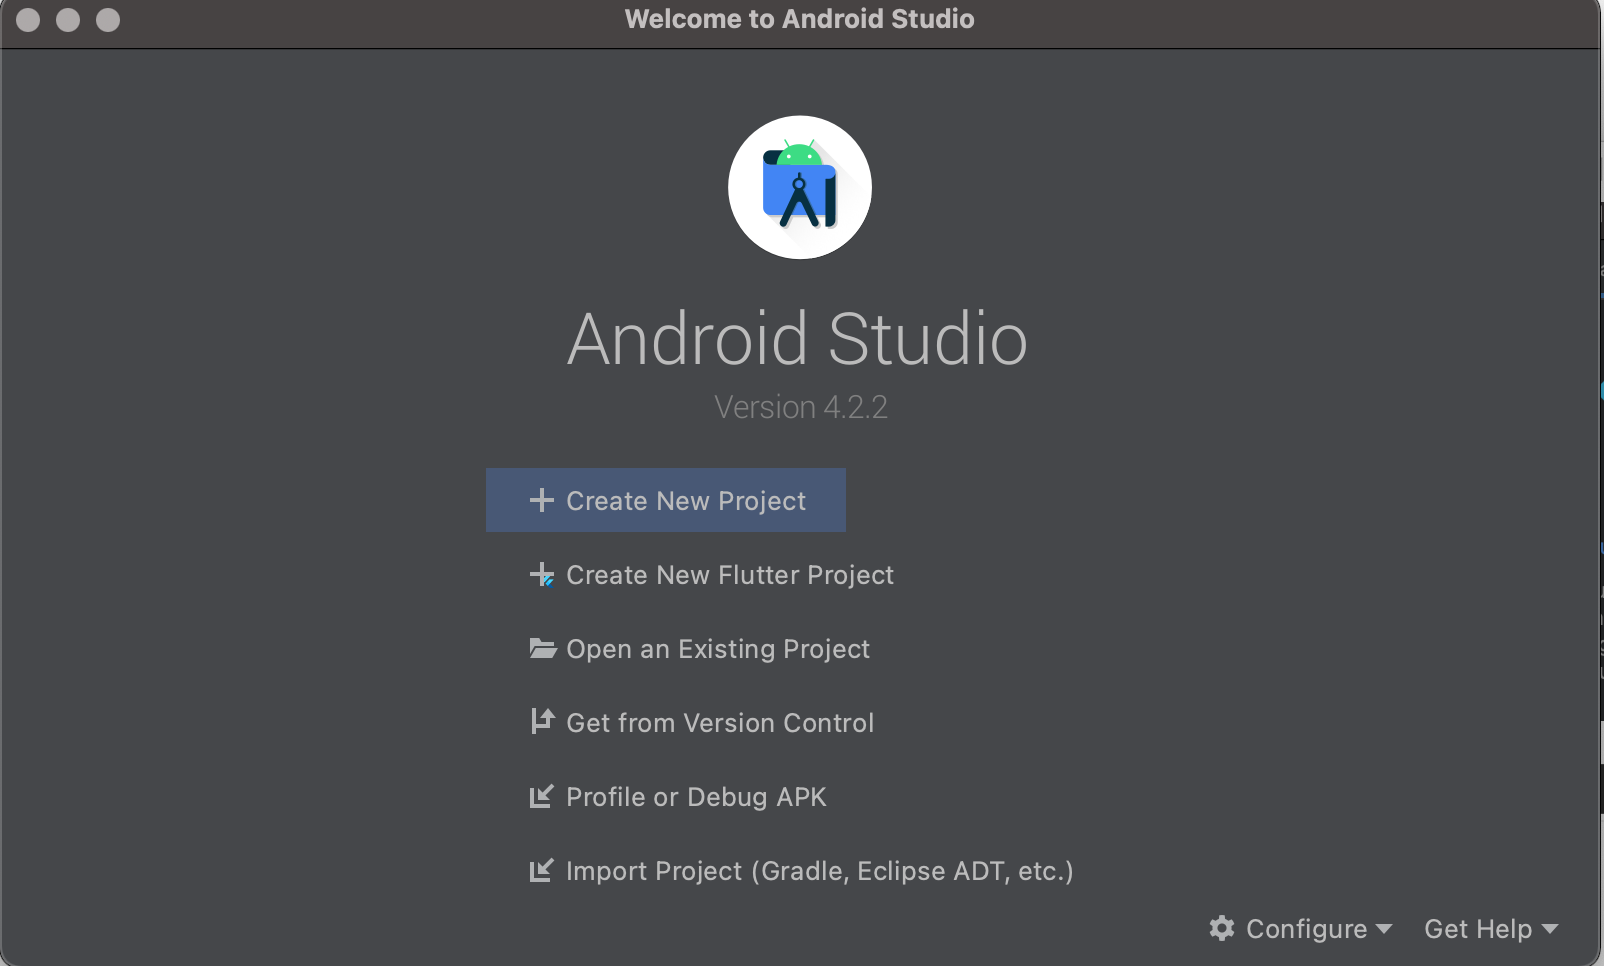
Task: Open an Existing Project
Action: [x=699, y=649]
